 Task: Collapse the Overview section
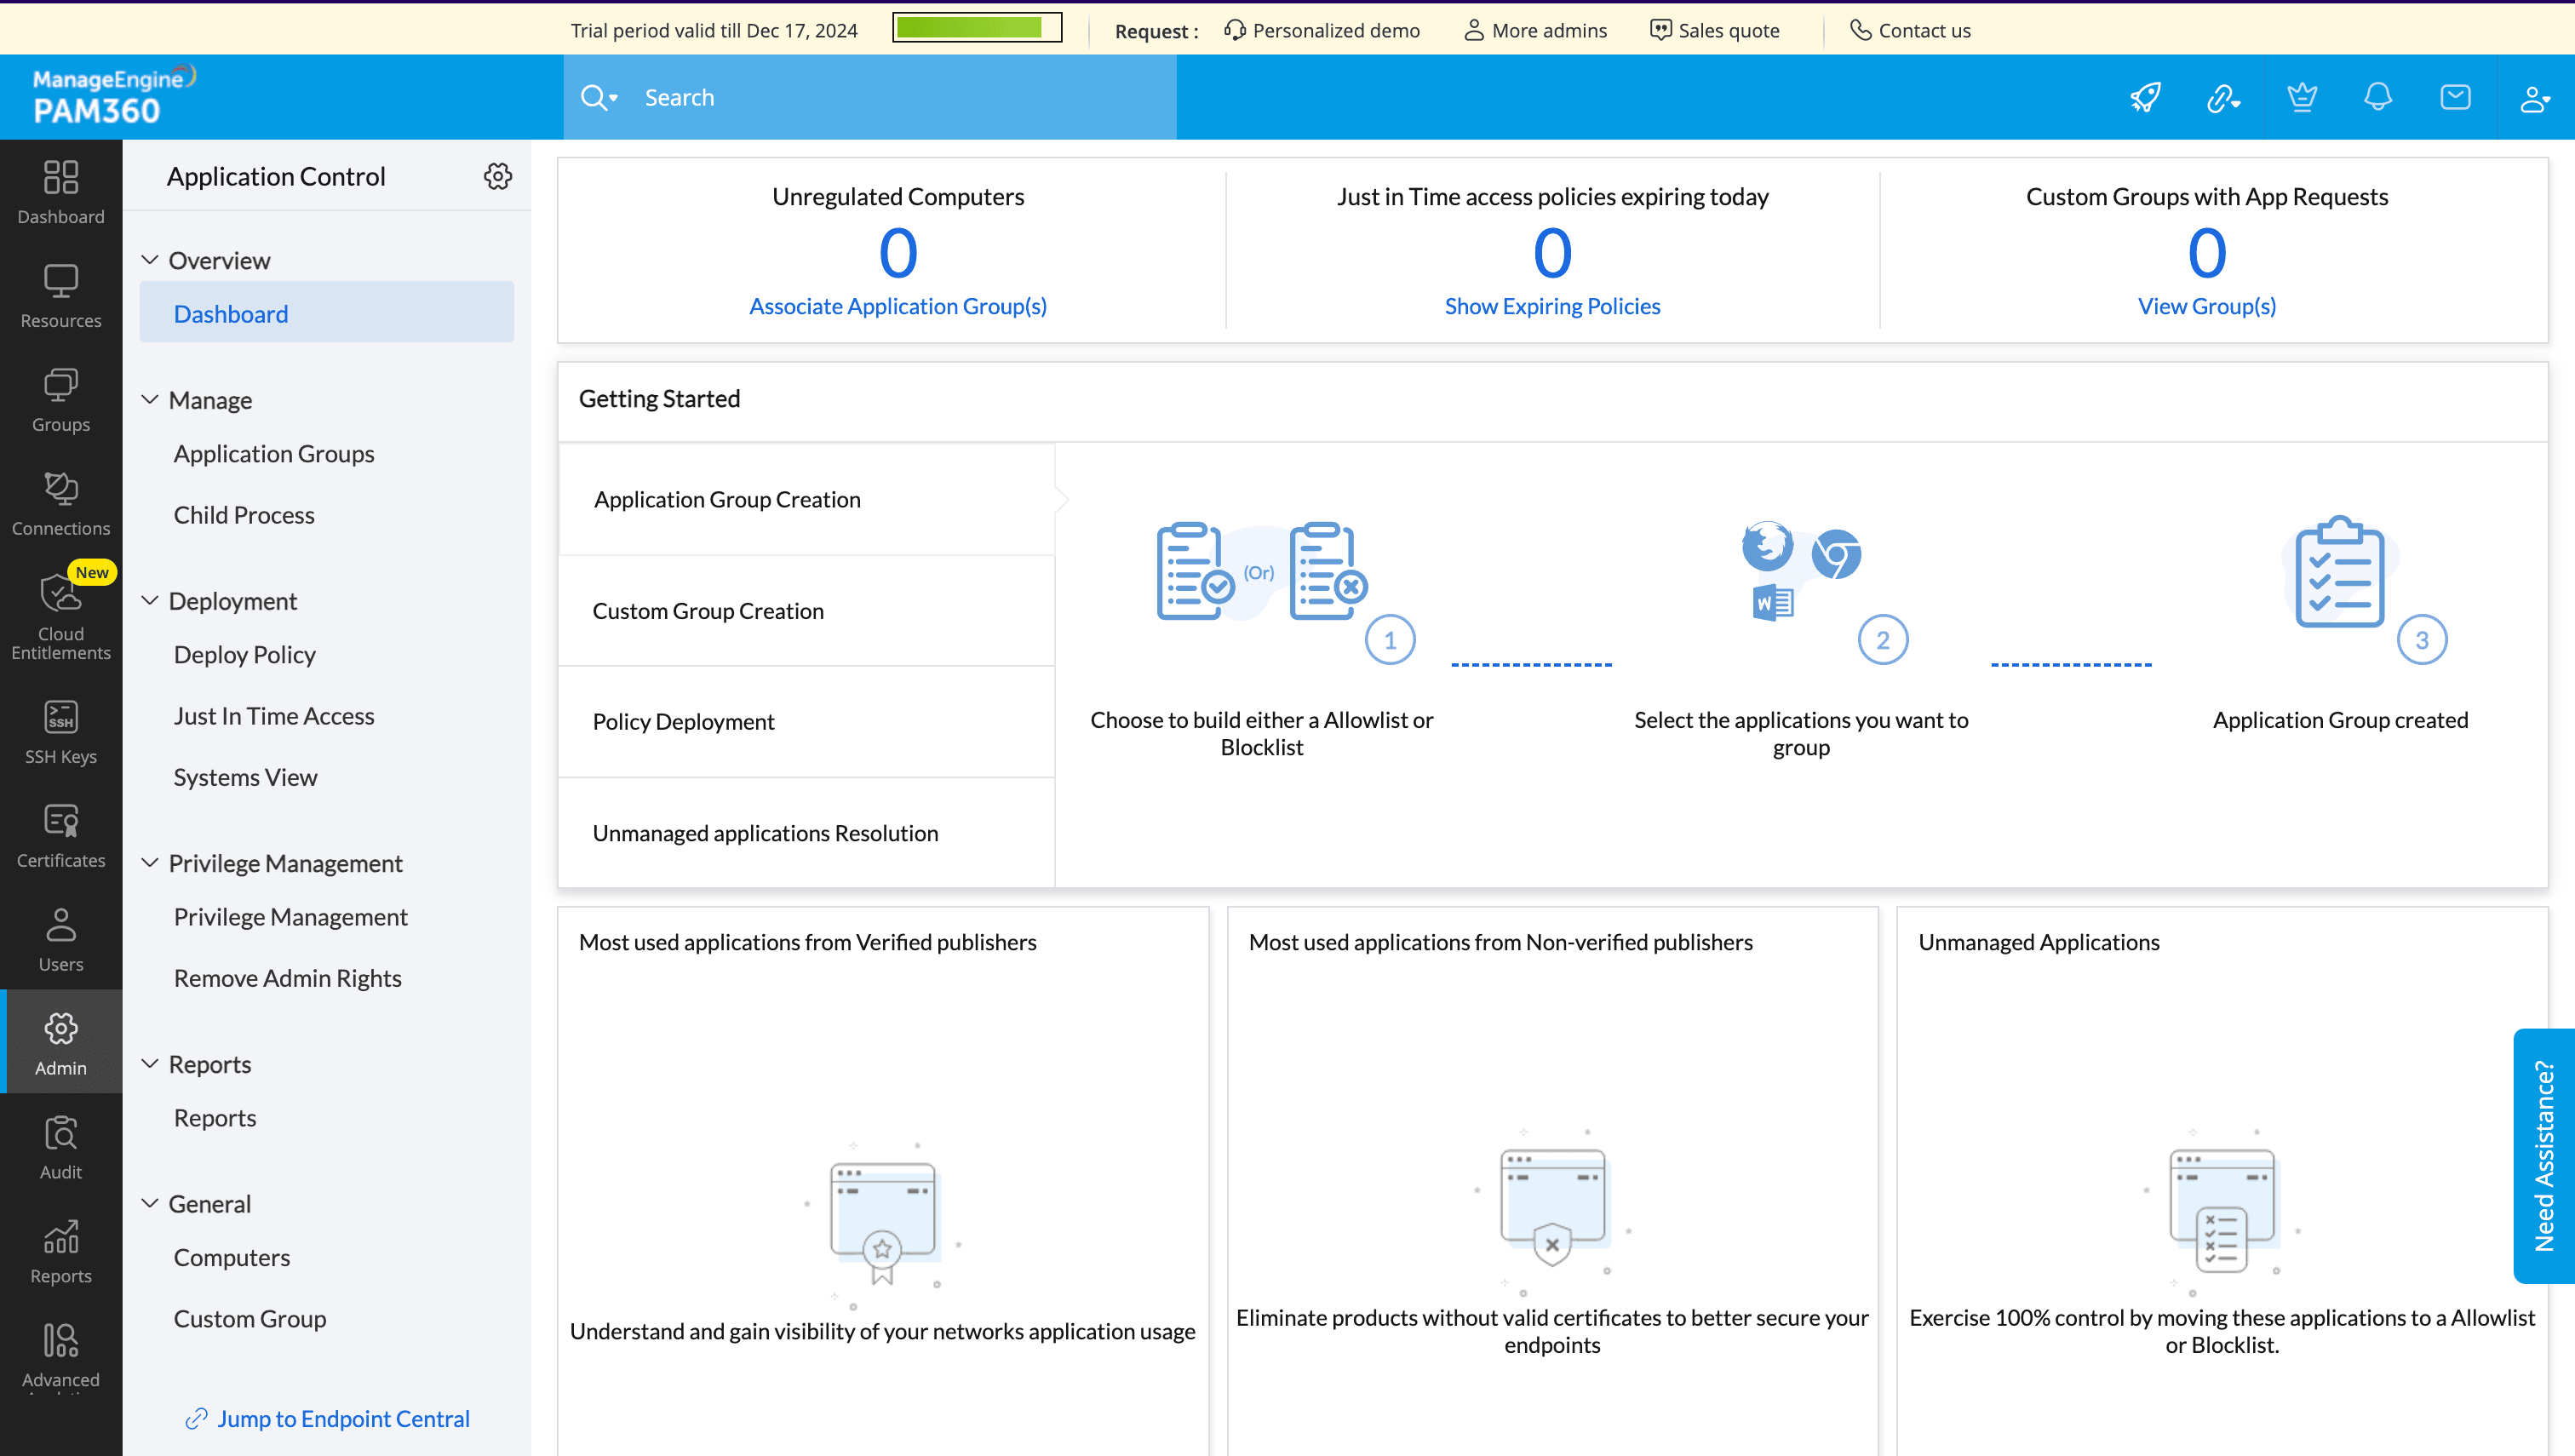point(152,259)
